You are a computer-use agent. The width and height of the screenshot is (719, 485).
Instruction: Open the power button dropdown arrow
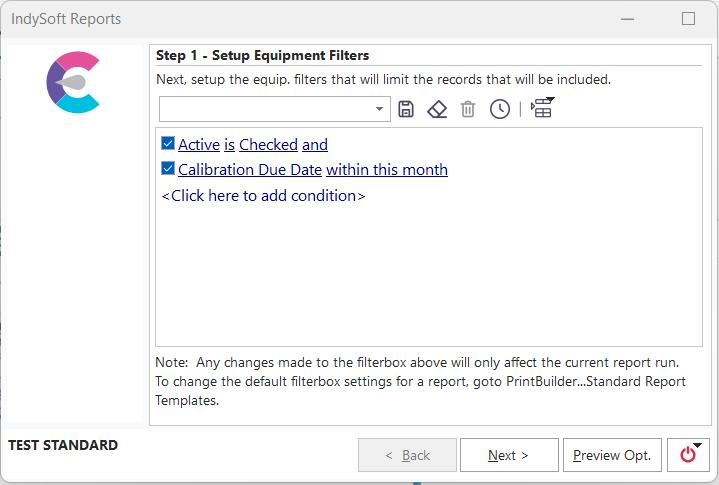(x=697, y=446)
